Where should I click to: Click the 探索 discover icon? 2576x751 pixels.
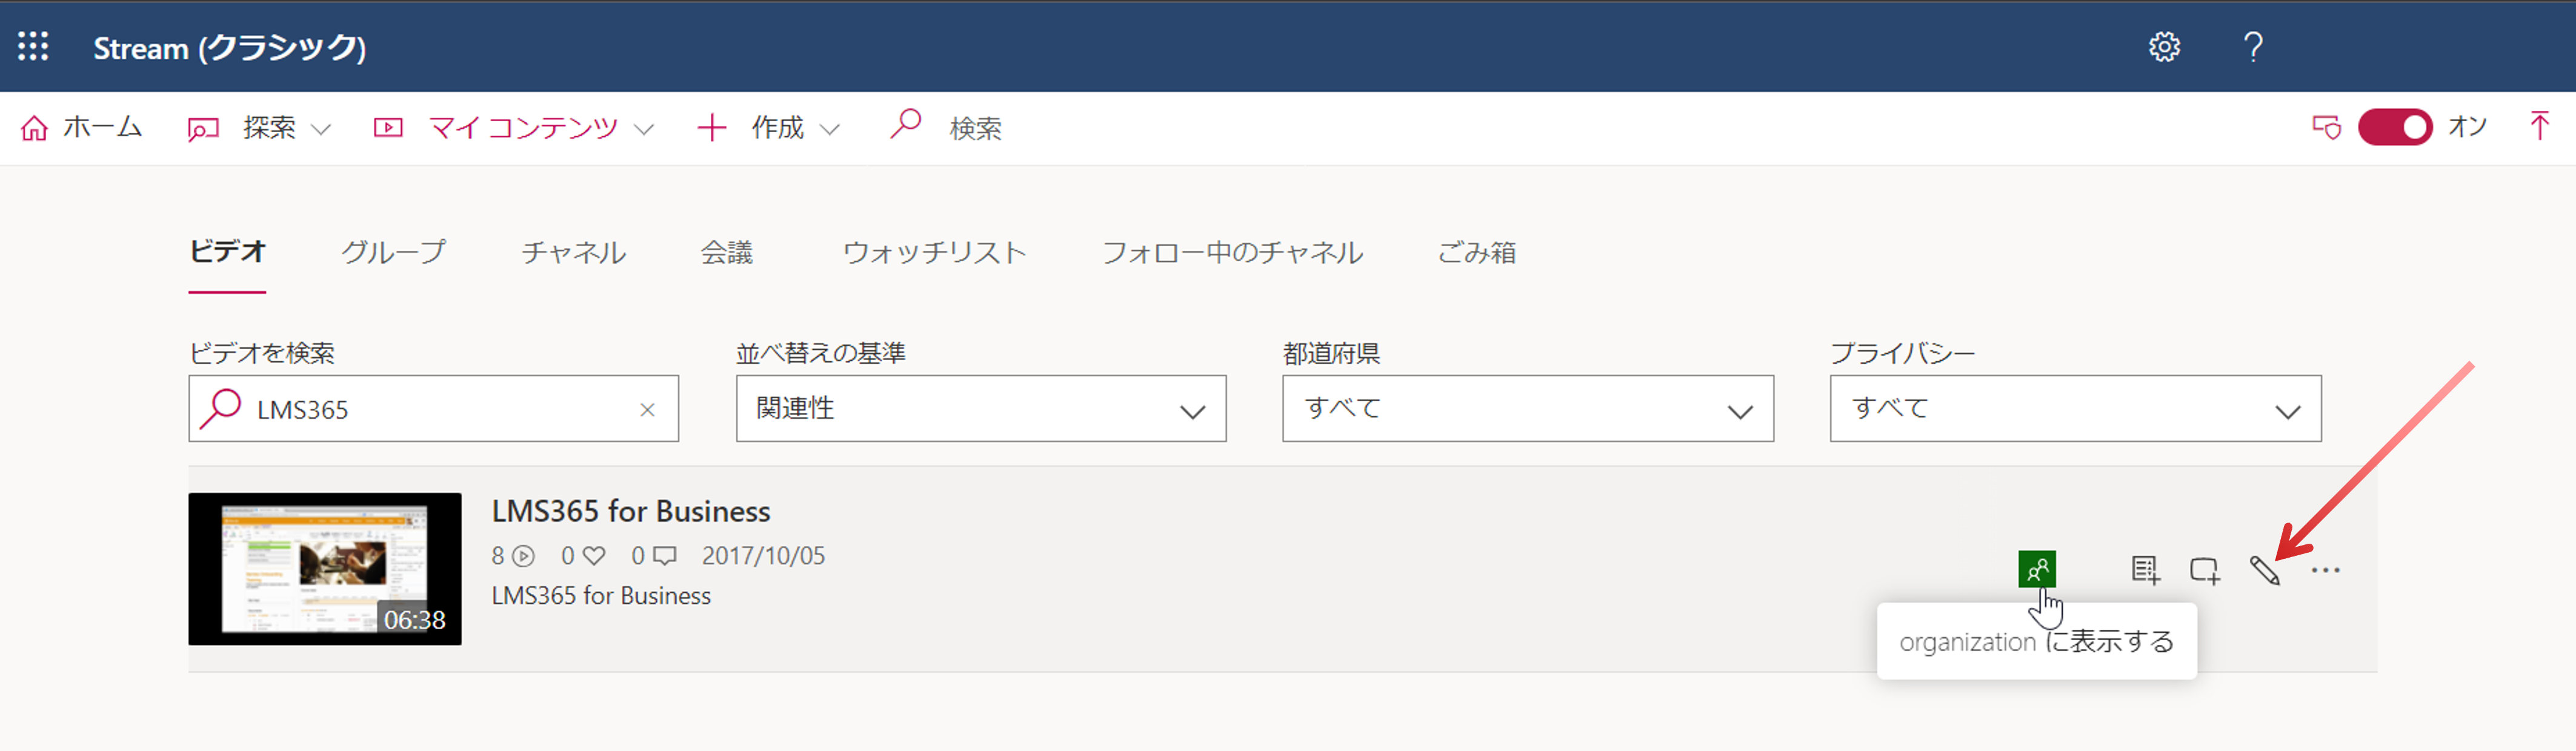point(203,129)
